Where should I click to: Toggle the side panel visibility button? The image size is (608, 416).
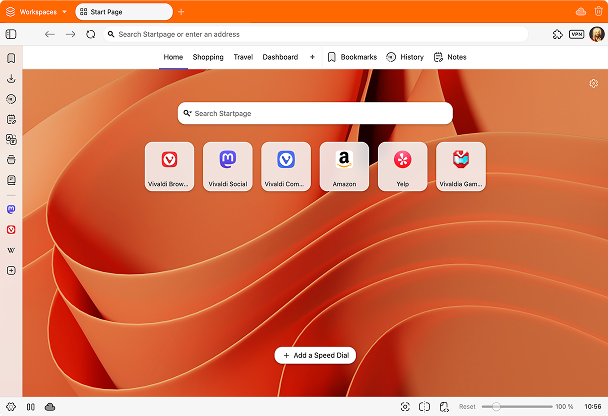[11, 33]
